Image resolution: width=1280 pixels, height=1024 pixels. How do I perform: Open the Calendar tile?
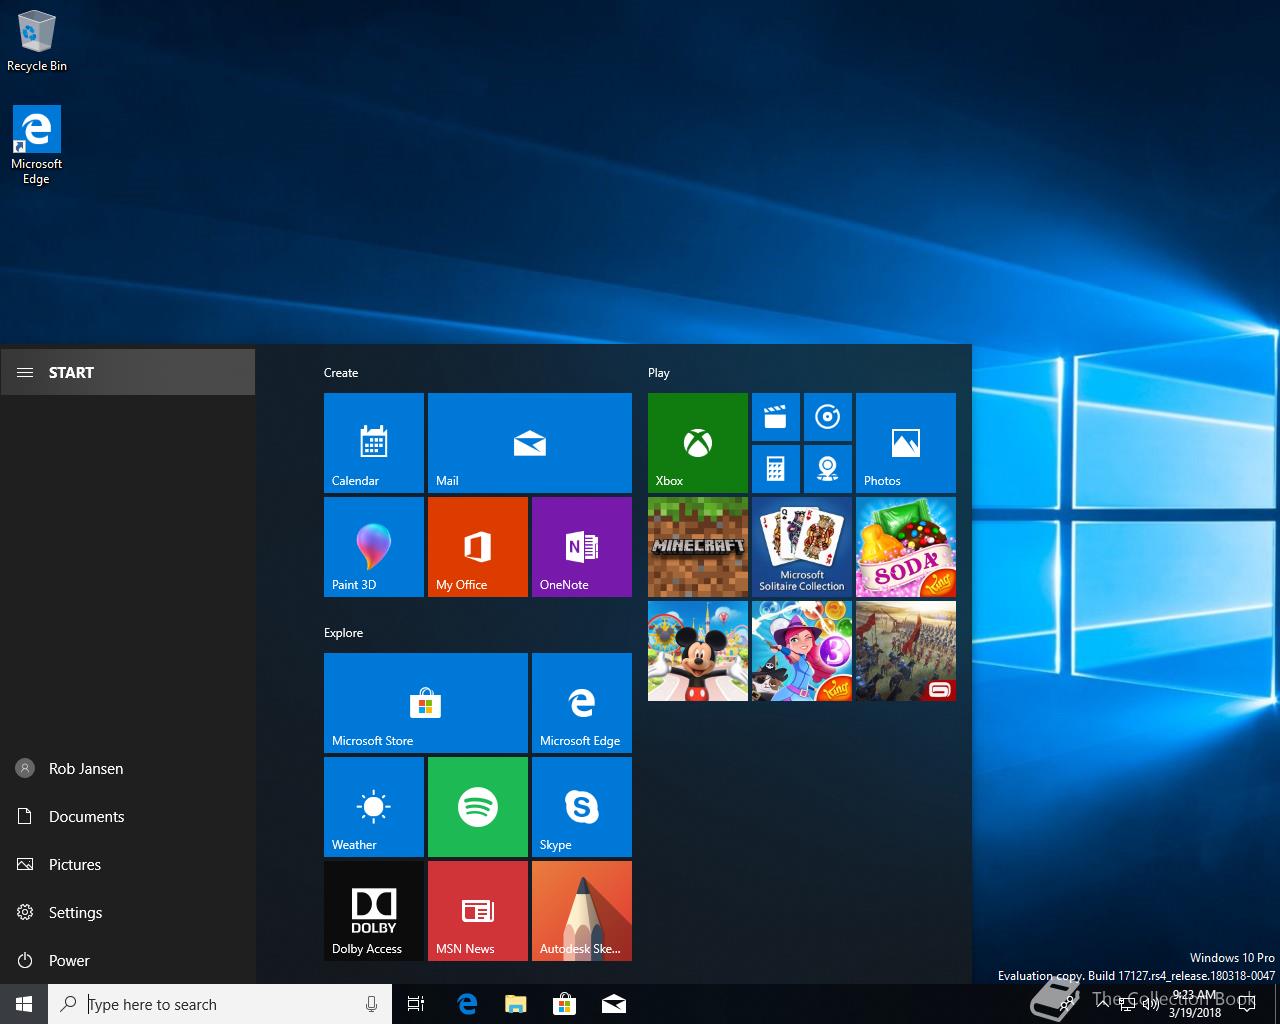pyautogui.click(x=374, y=443)
